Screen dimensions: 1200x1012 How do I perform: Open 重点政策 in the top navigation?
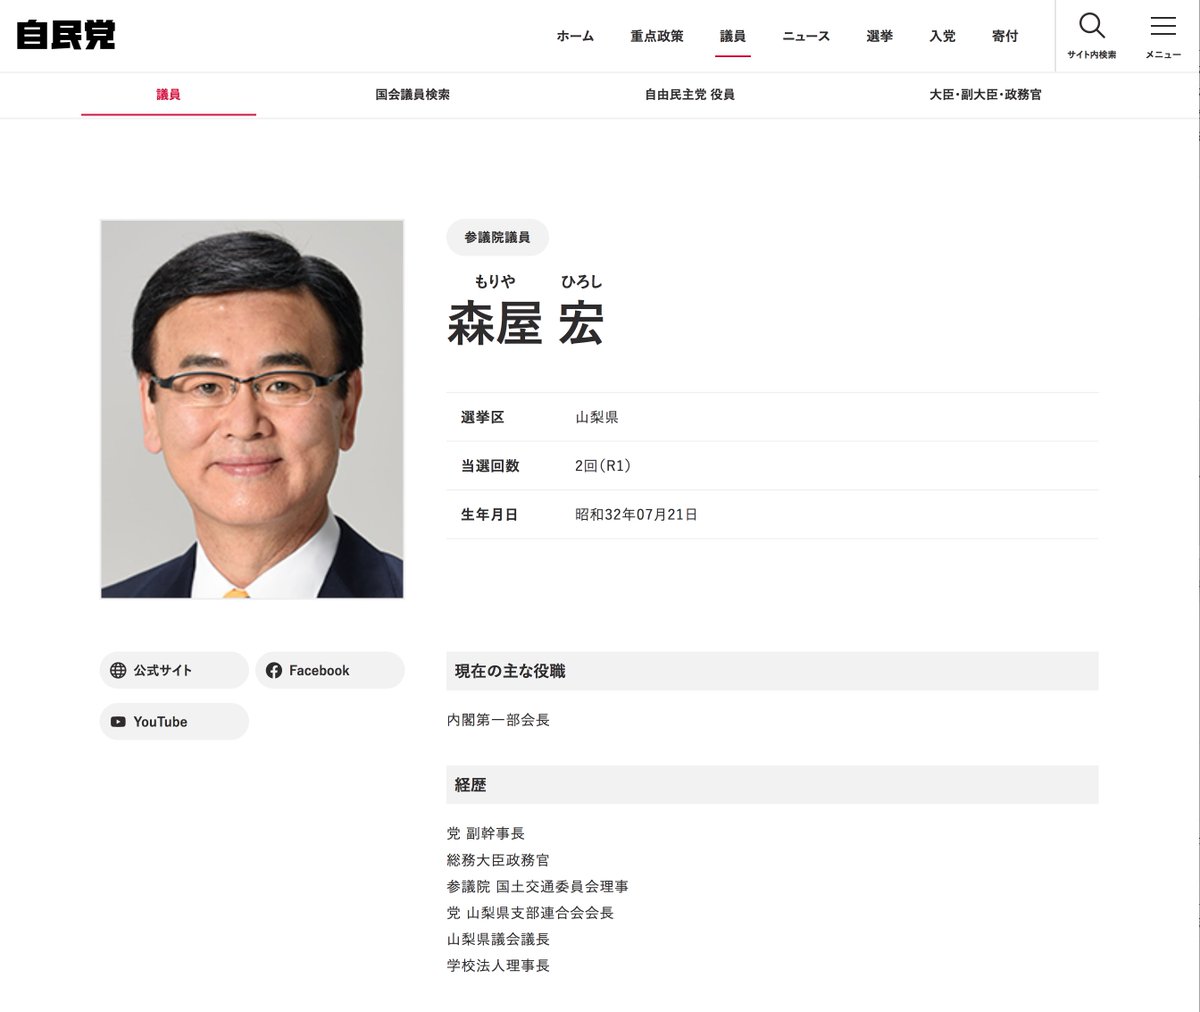(657, 36)
